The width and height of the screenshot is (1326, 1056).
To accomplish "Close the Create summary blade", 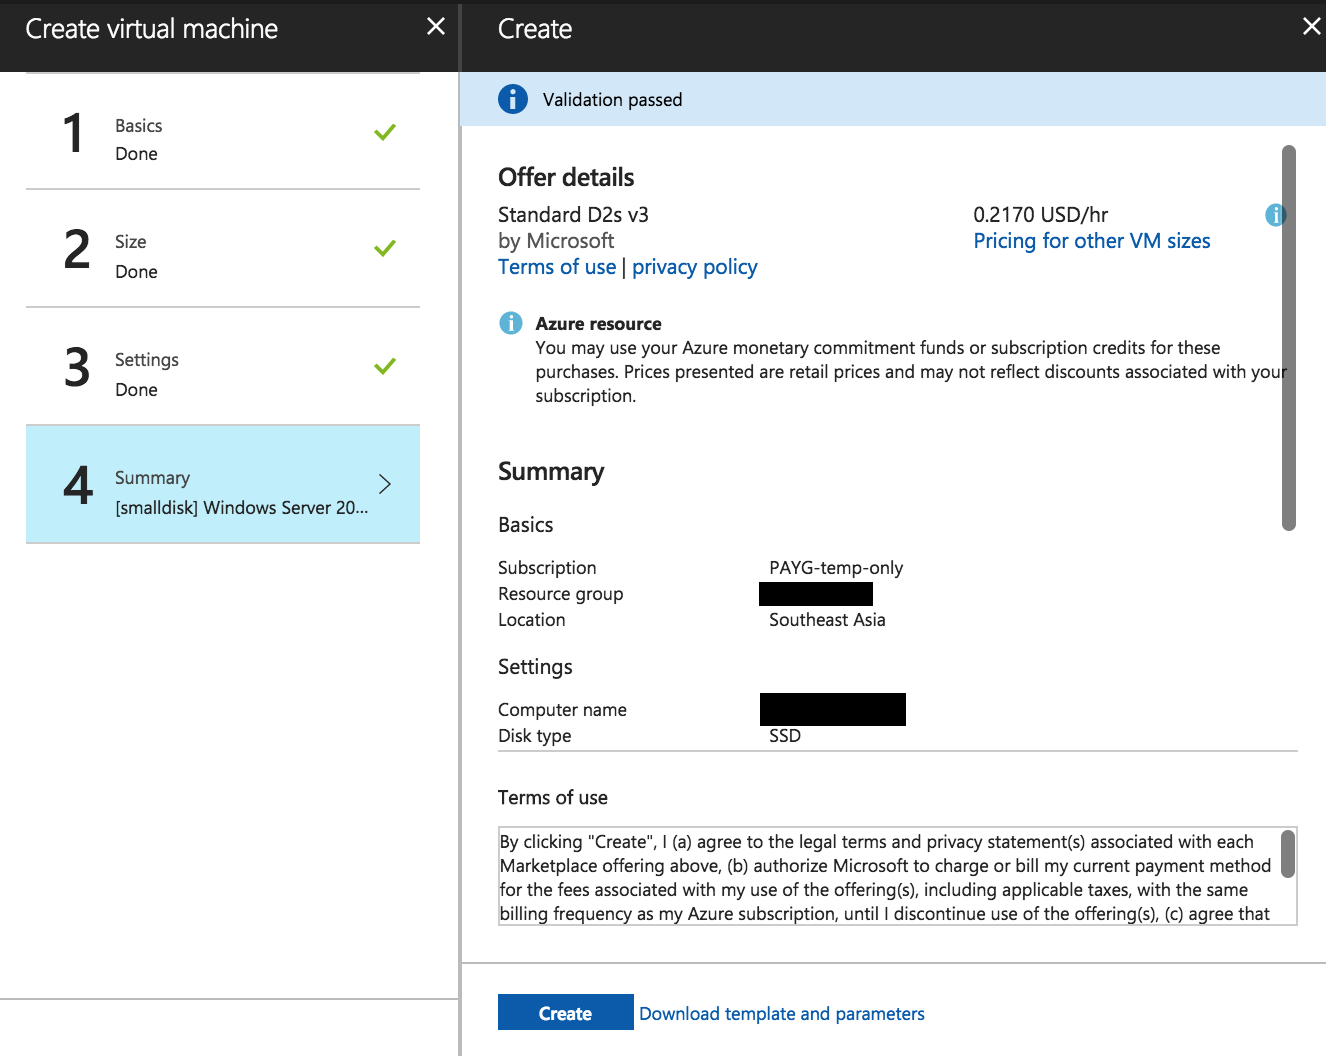I will tap(1311, 27).
